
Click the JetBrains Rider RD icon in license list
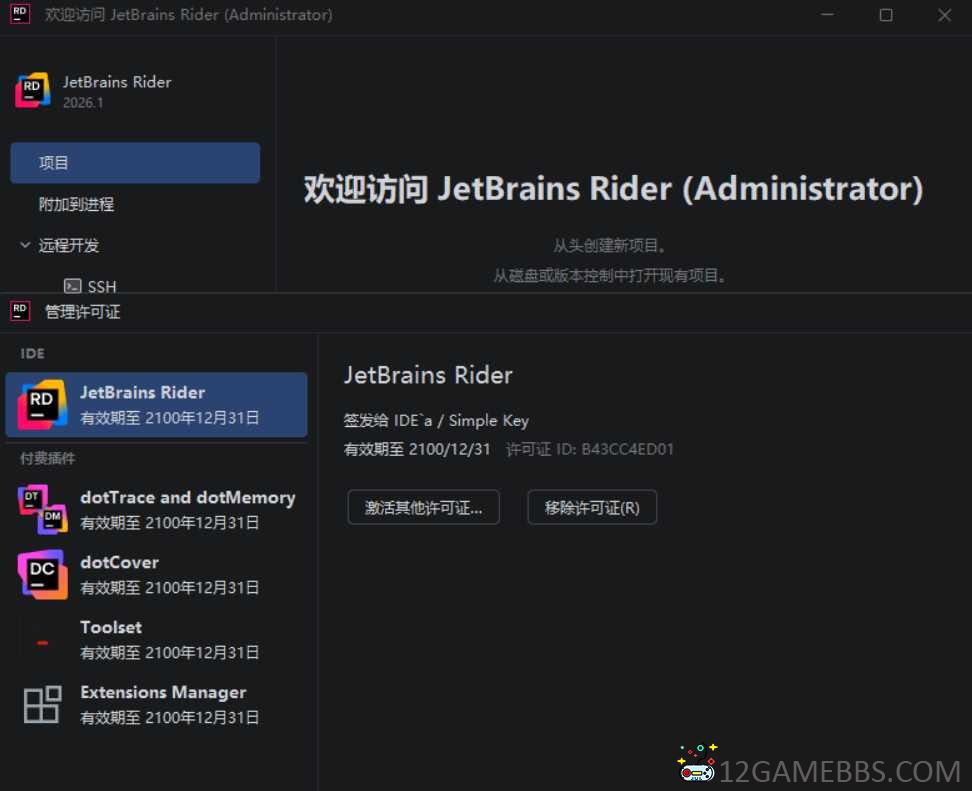coord(42,405)
